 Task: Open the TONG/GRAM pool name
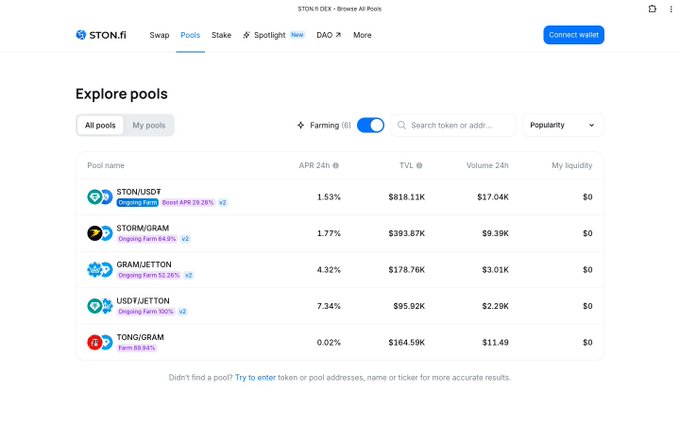pyautogui.click(x=140, y=337)
